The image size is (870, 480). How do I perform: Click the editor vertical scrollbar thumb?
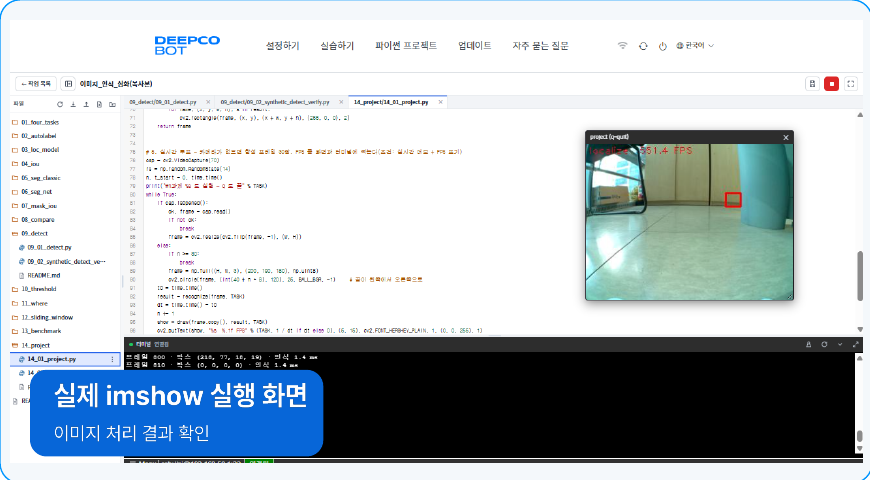[860, 276]
